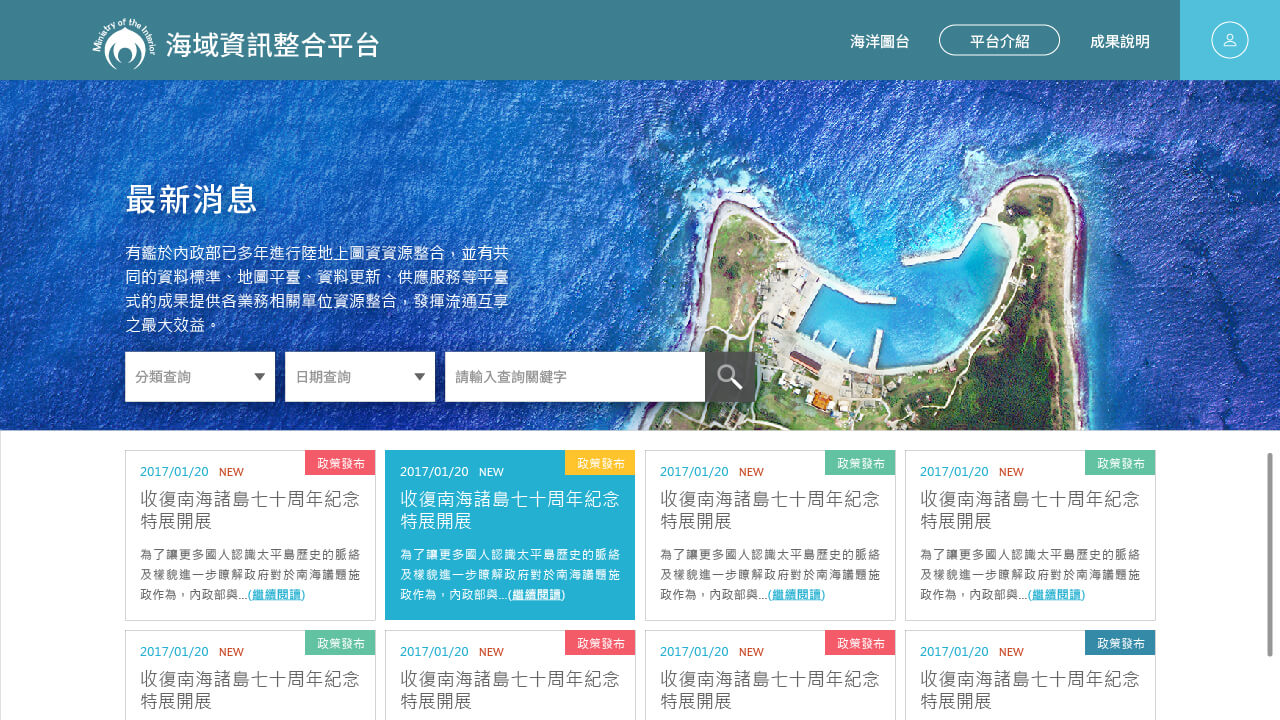Click the green 政策發布 tag on the third card
Image resolution: width=1280 pixels, height=720 pixels.
pyautogui.click(x=860, y=463)
